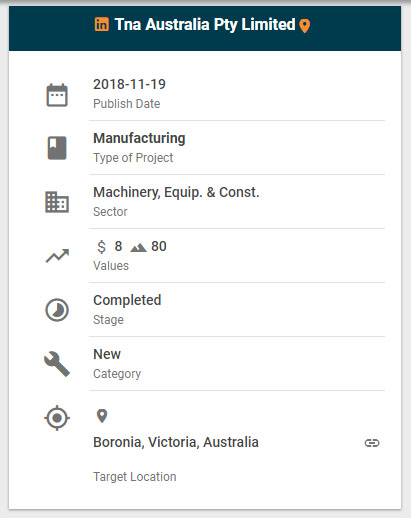Open the chain link icon beside Boronia
Image resolution: width=411 pixels, height=518 pixels.
click(x=372, y=443)
